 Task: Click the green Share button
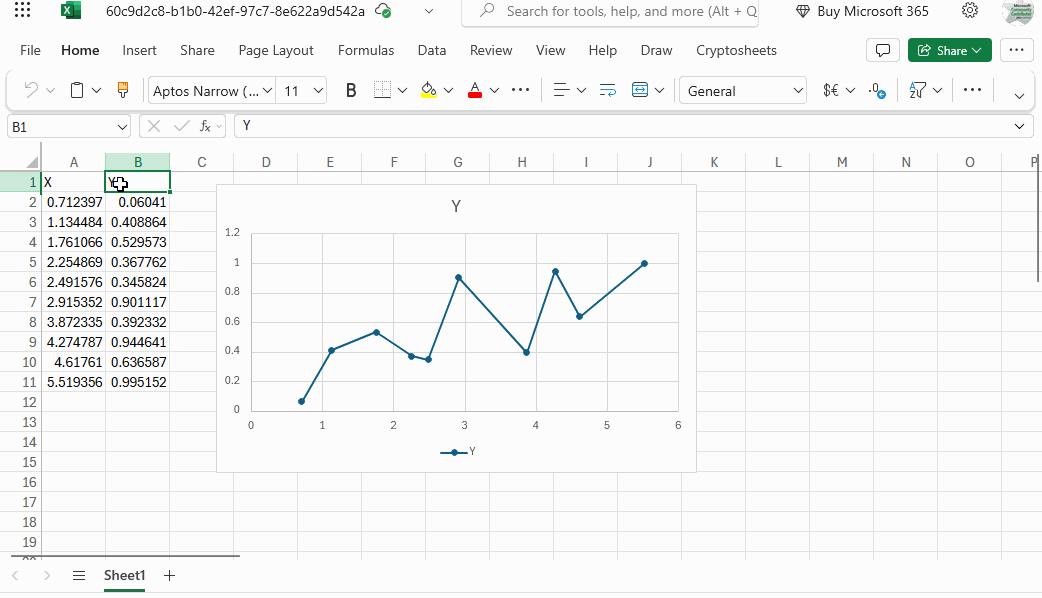[x=950, y=50]
